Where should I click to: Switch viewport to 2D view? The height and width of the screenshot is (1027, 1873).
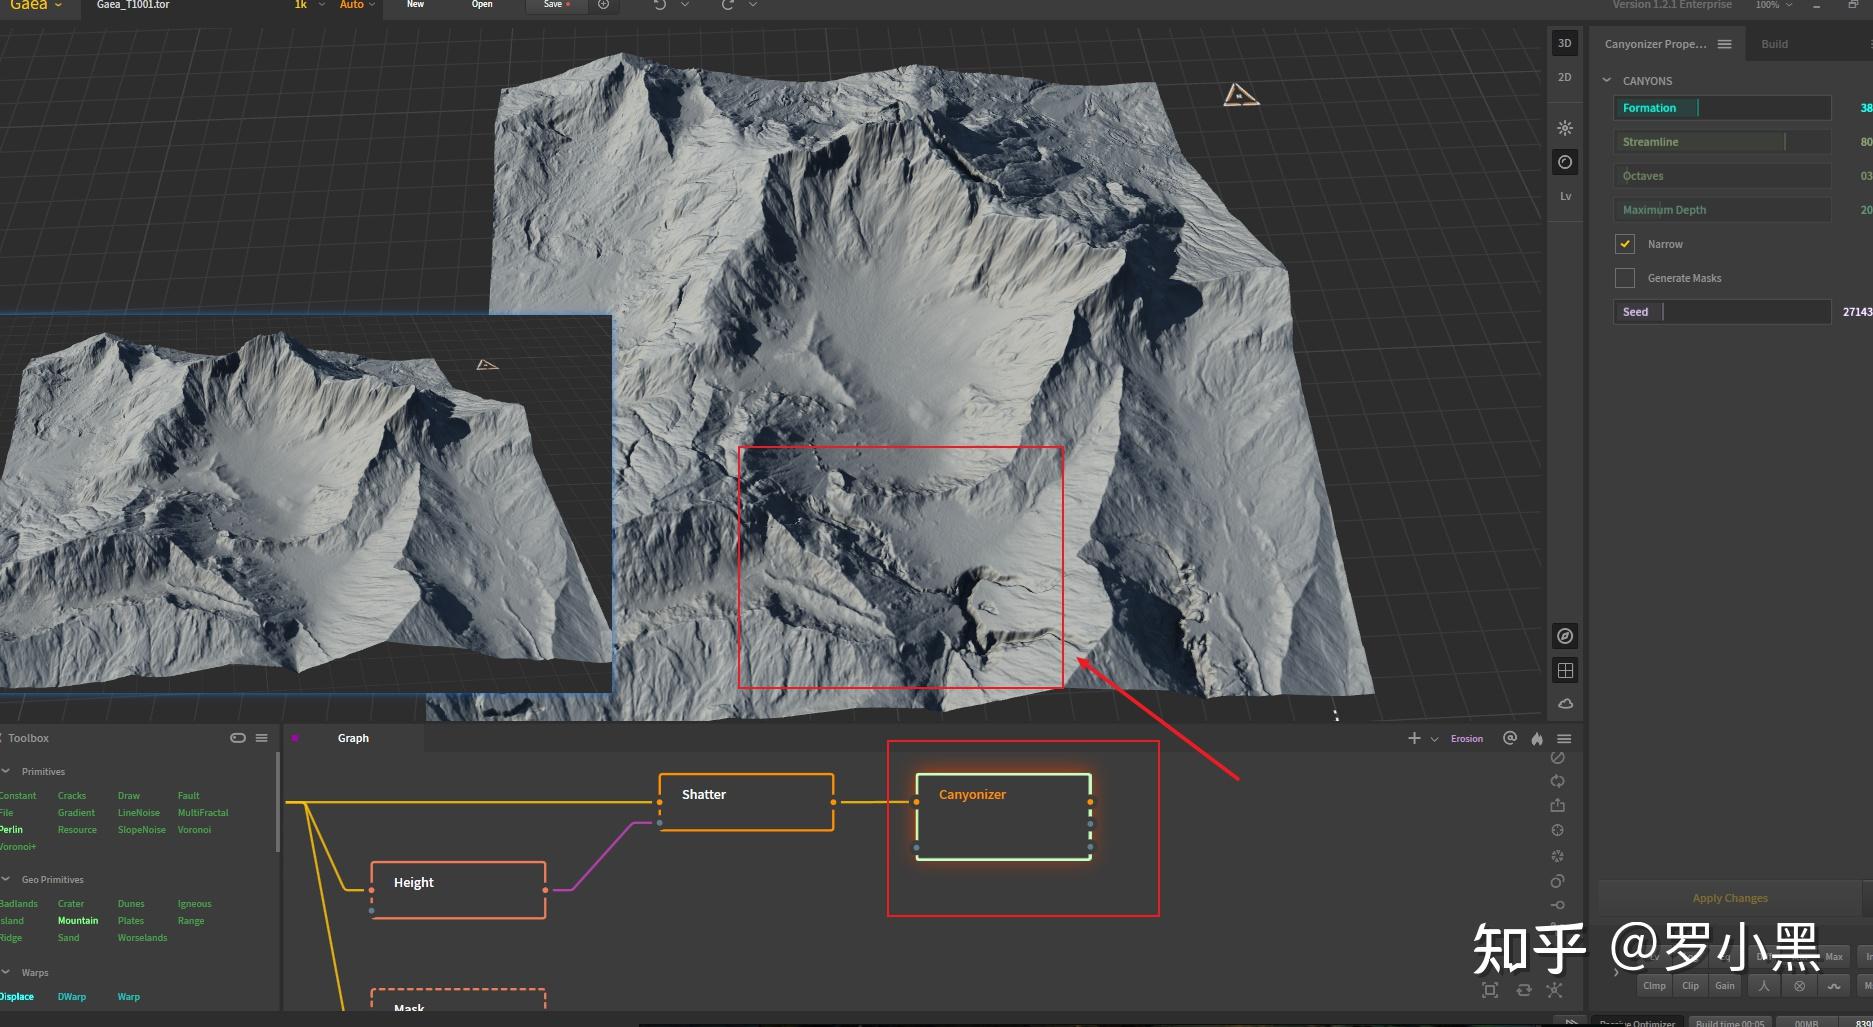[1565, 77]
